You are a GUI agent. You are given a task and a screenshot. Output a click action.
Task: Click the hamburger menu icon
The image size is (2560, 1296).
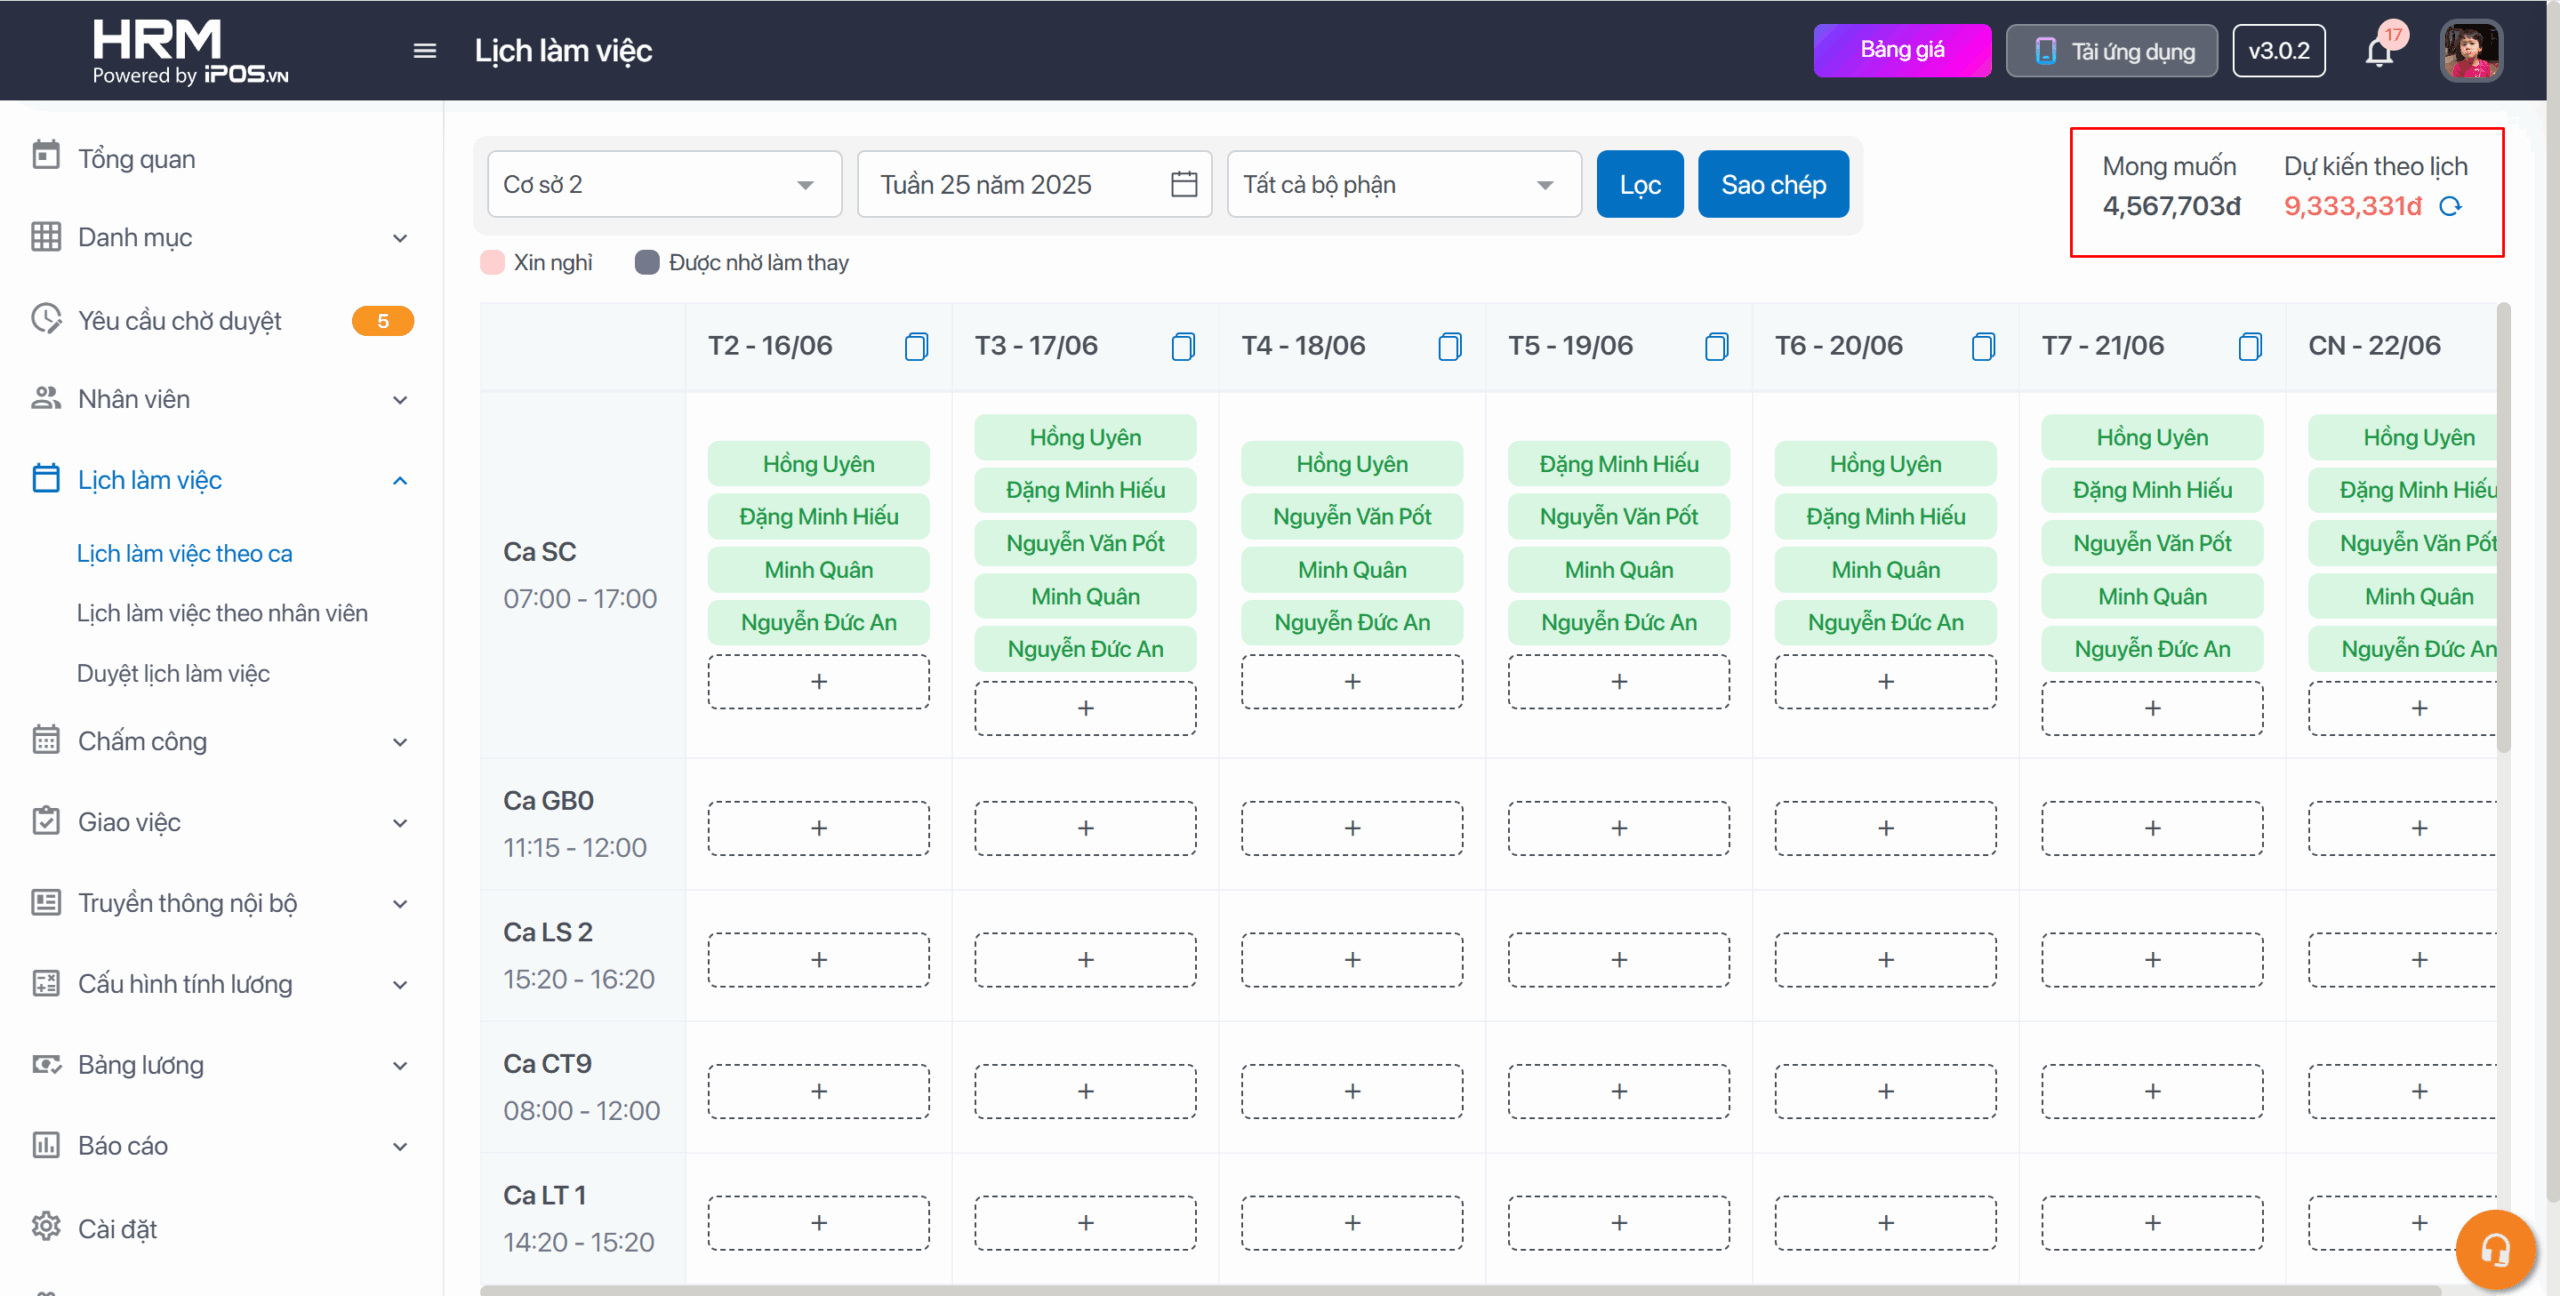click(424, 51)
